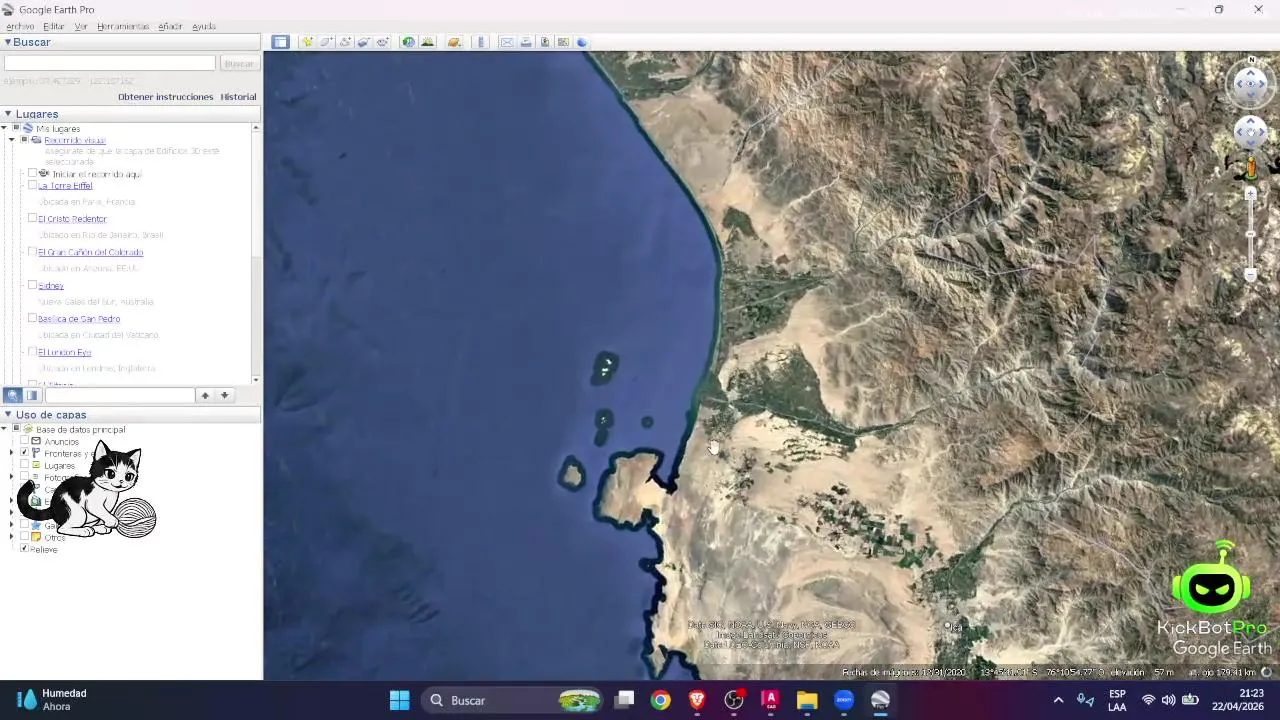1280x720 pixels.
Task: Check the El London Eye checkbox
Action: tap(32, 351)
